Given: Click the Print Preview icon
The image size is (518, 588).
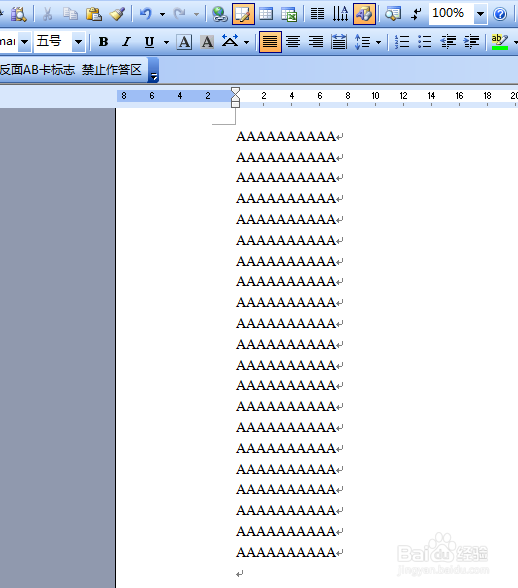Looking at the screenshot, I should pos(18,14).
